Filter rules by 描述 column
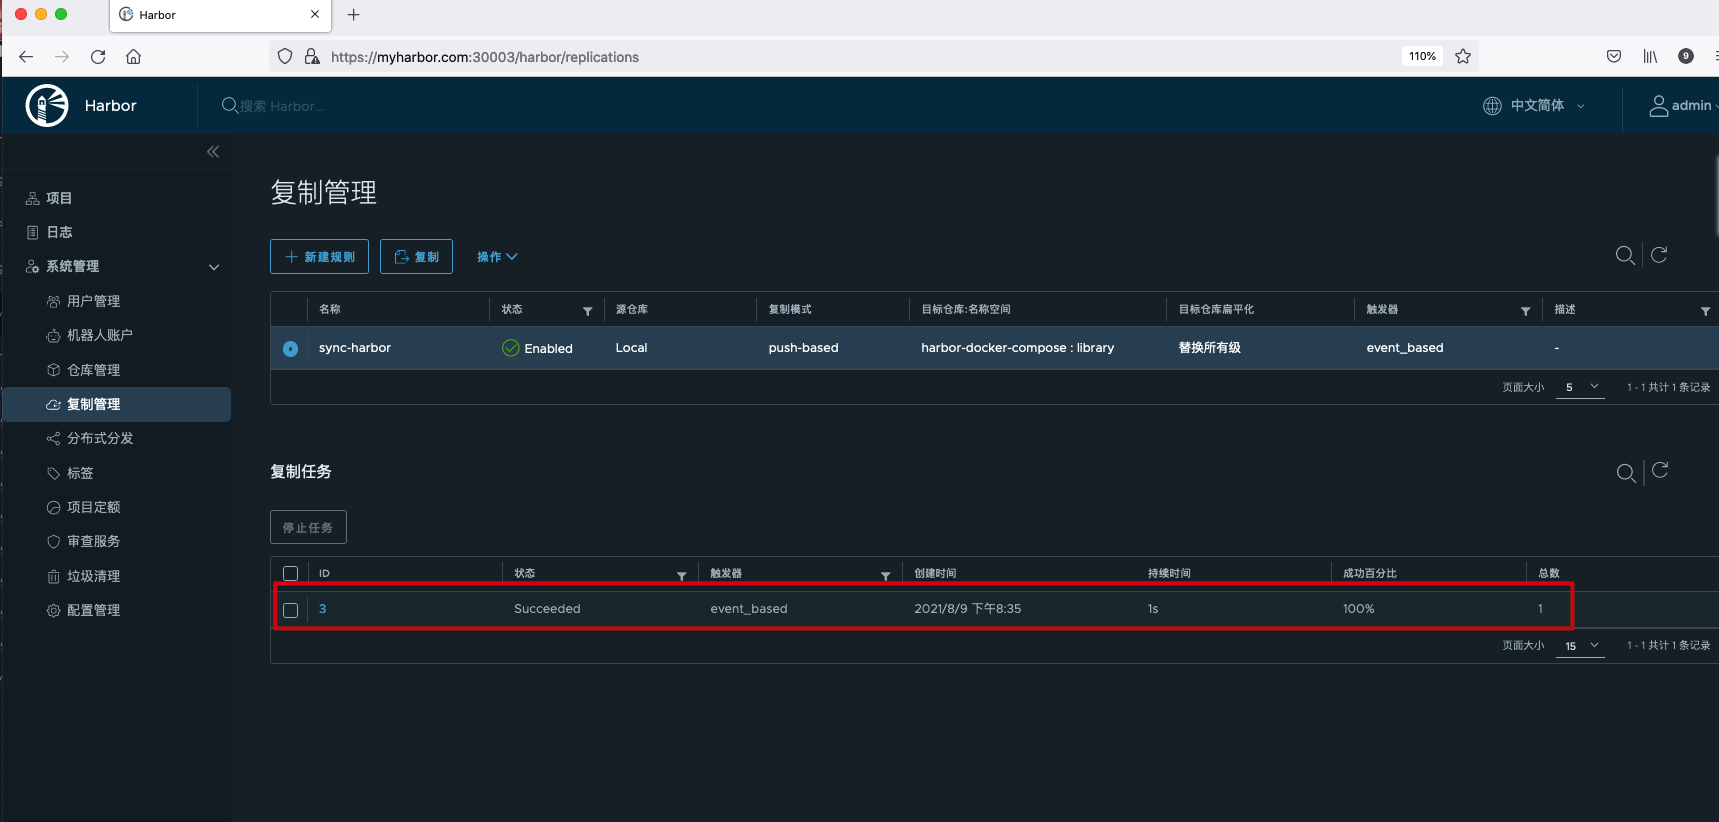The height and width of the screenshot is (822, 1719). click(x=1706, y=311)
